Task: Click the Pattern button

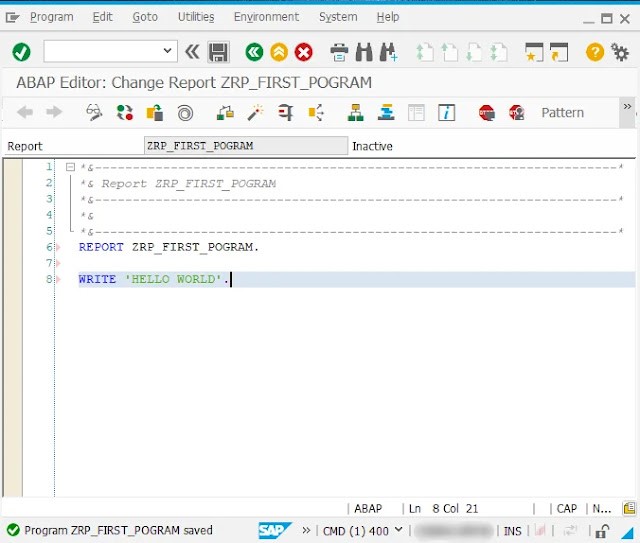Action: tap(562, 112)
